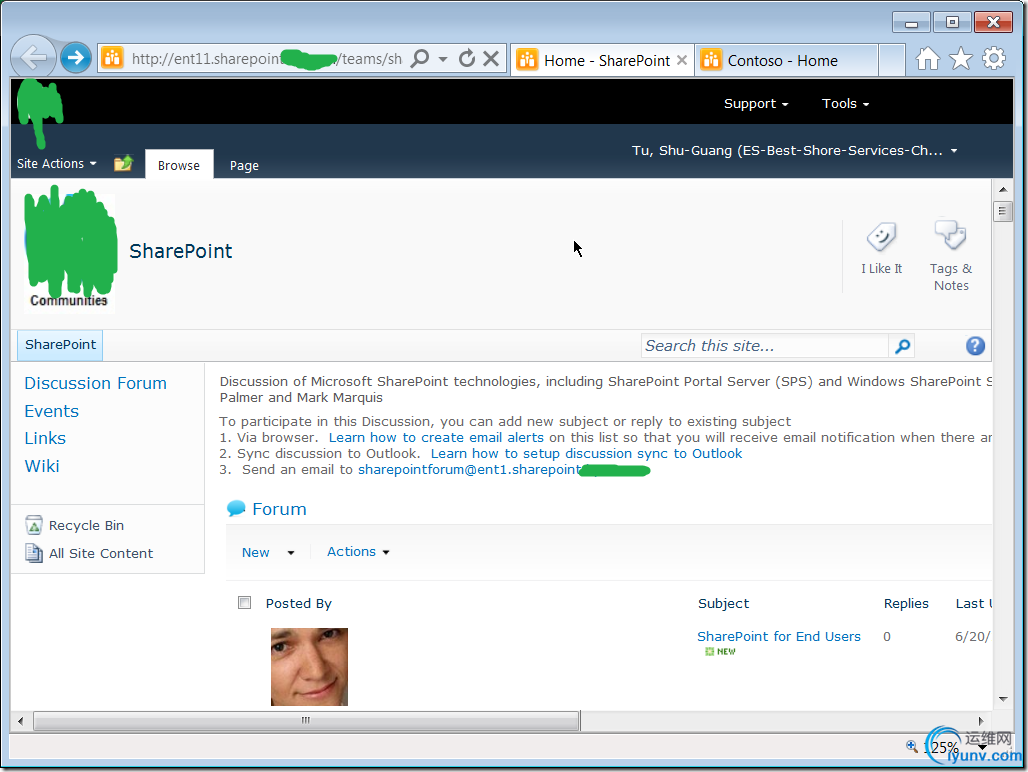The width and height of the screenshot is (1028, 772).
Task: Open the New item dropdown arrow
Action: (x=290, y=552)
